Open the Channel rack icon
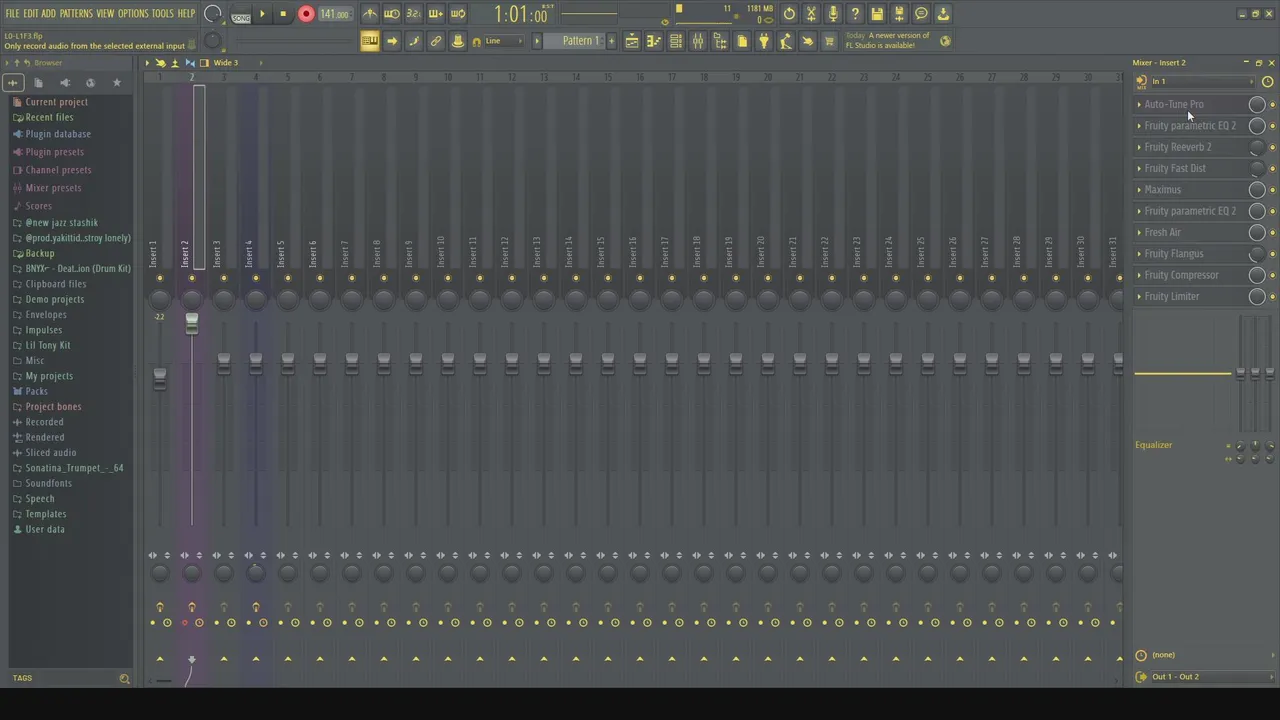This screenshot has height=720, width=1280. [x=676, y=41]
